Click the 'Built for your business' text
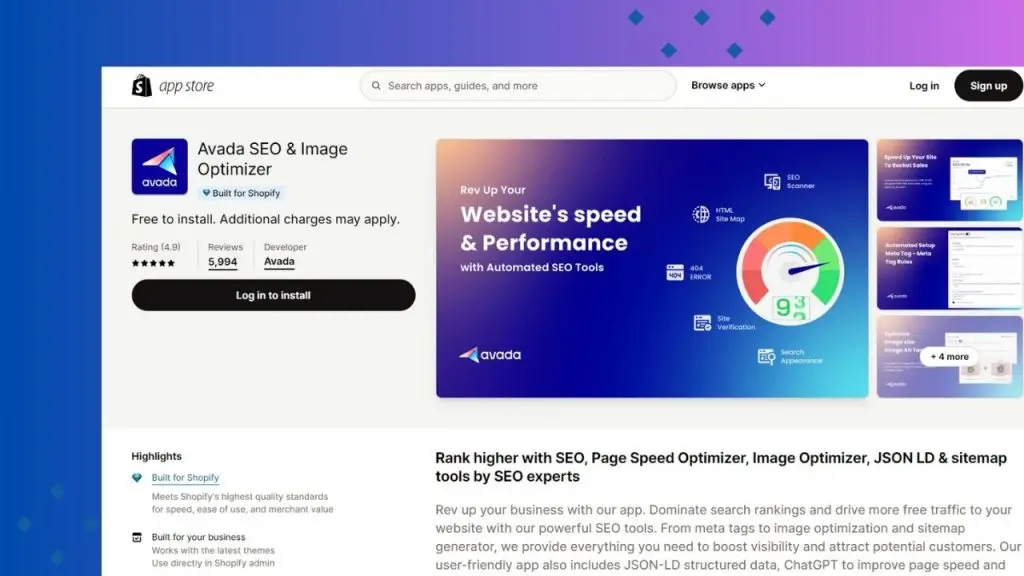1024x576 pixels. click(x=199, y=537)
